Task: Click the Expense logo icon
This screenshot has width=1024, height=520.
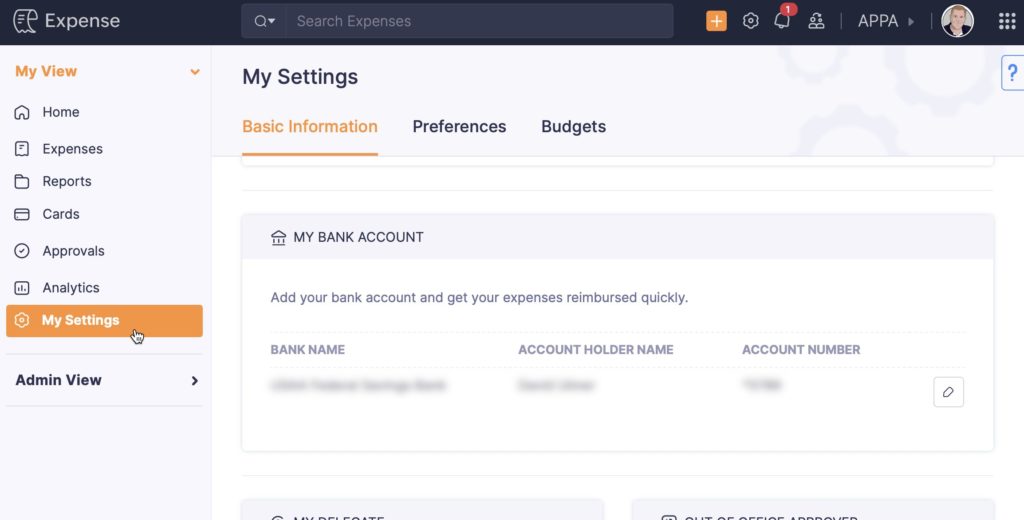Action: click(25, 21)
